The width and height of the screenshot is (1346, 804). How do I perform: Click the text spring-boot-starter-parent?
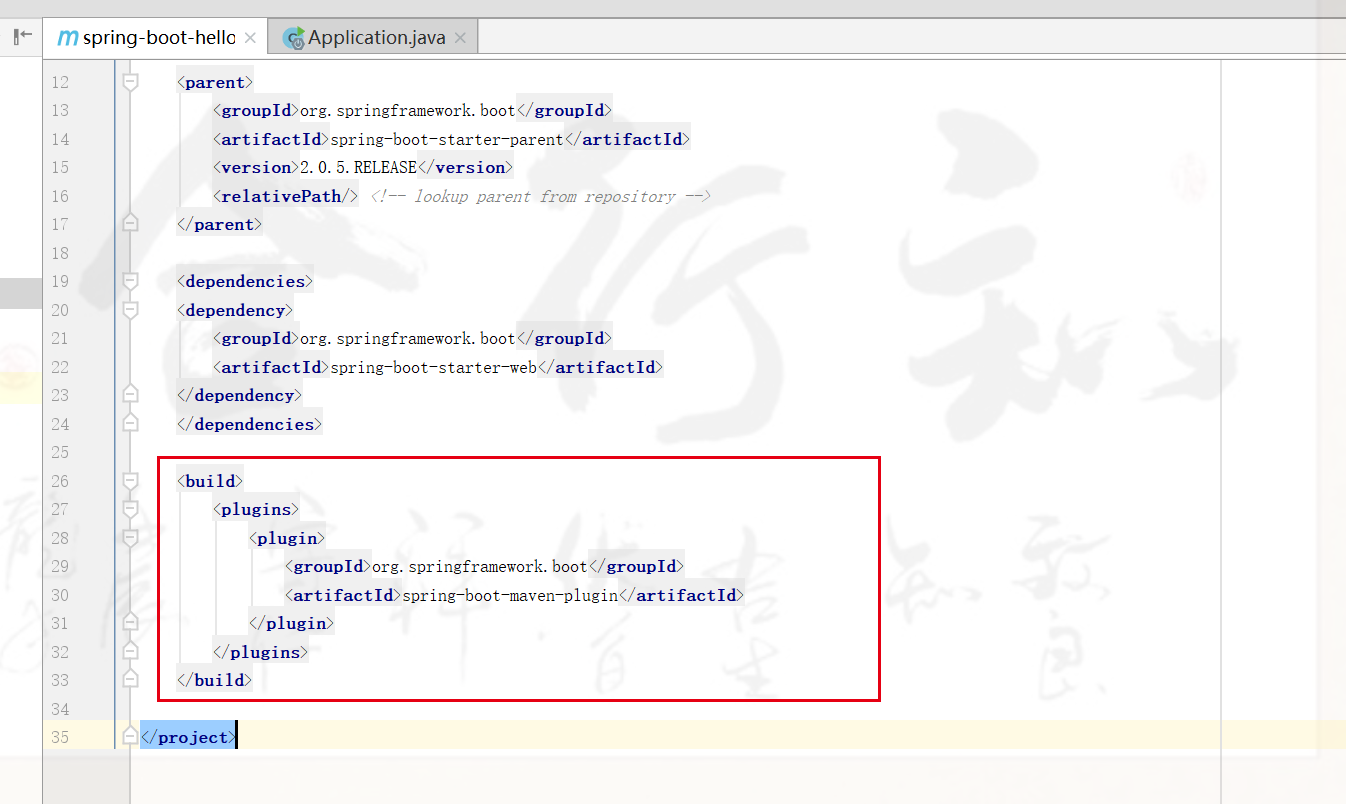[x=447, y=139]
